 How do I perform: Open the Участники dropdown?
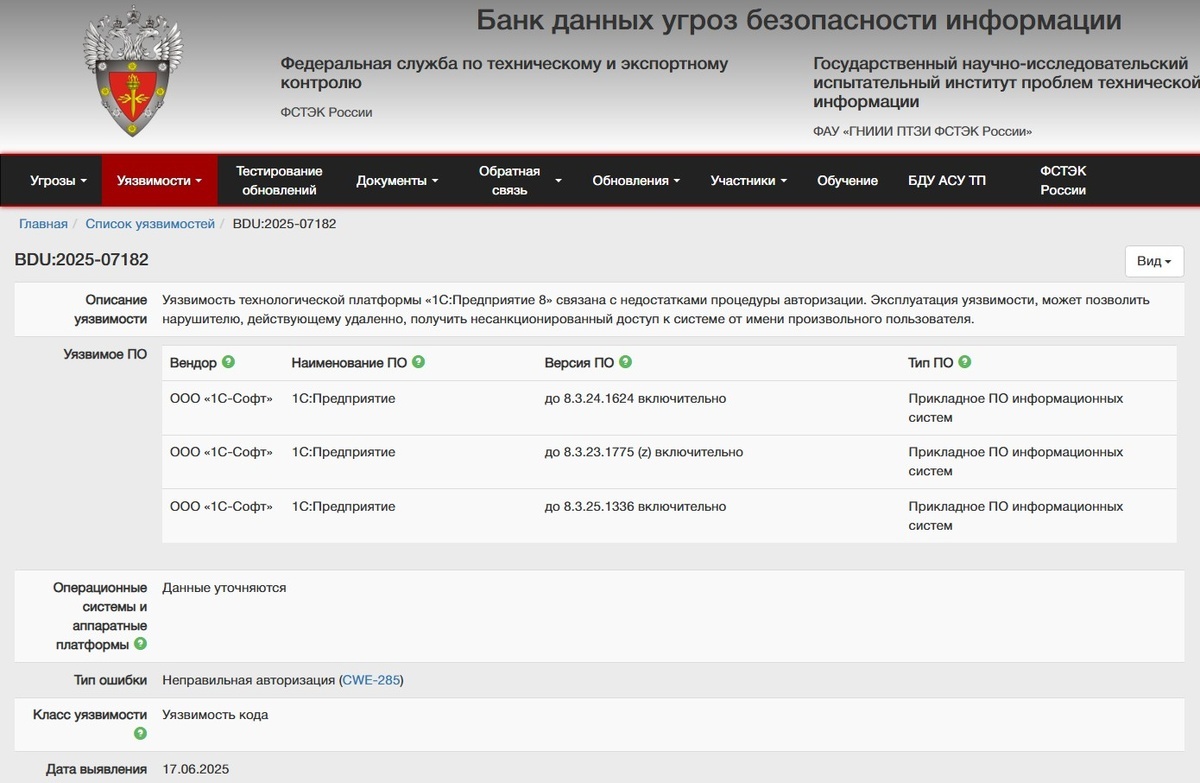coord(748,181)
